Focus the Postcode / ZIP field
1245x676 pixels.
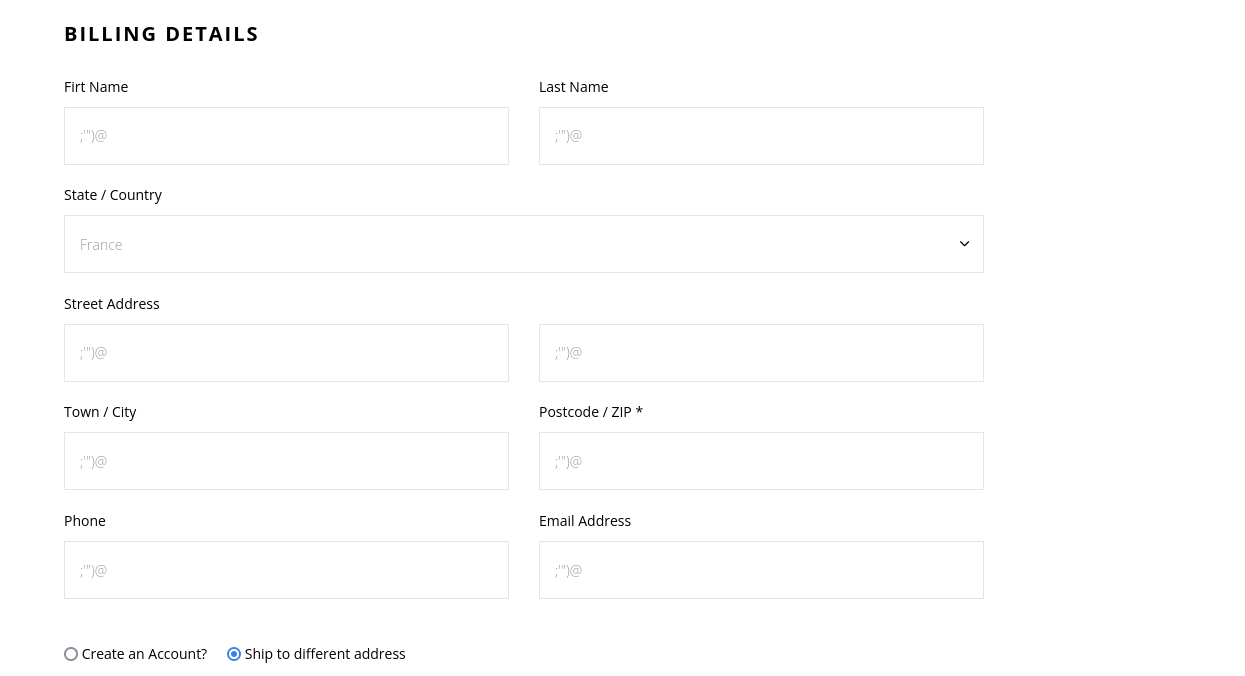tap(761, 461)
